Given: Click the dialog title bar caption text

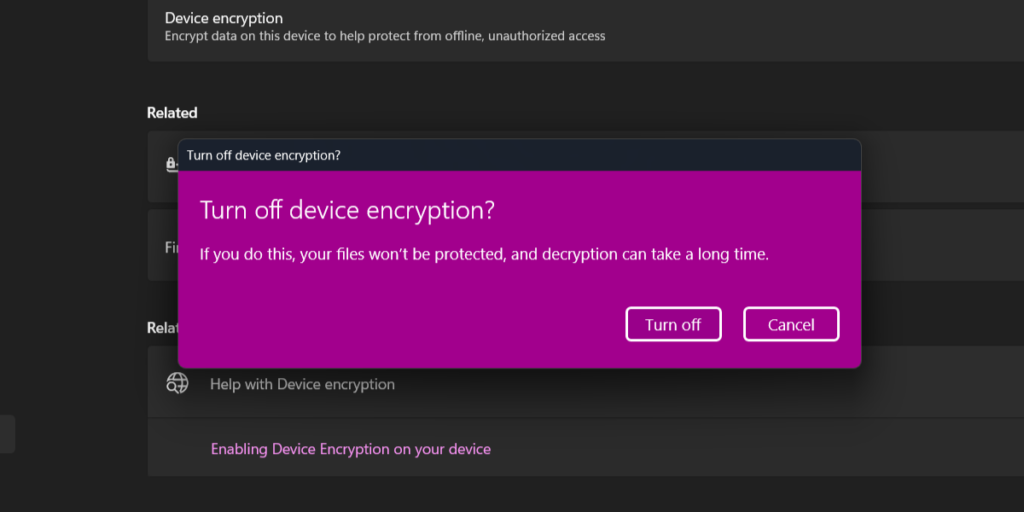Looking at the screenshot, I should click(x=264, y=155).
